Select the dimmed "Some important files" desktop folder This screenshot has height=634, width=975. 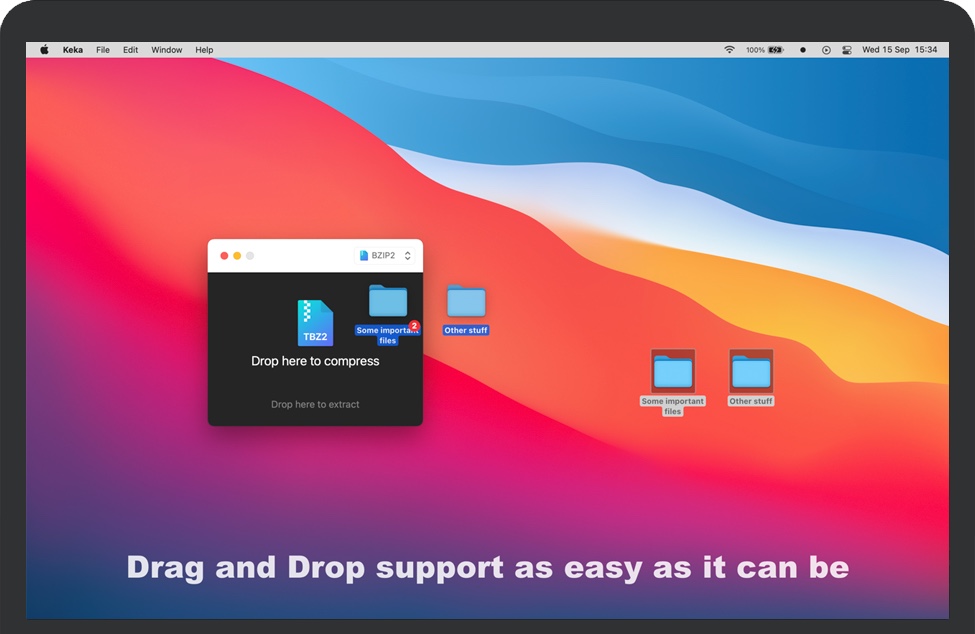pyautogui.click(x=673, y=372)
